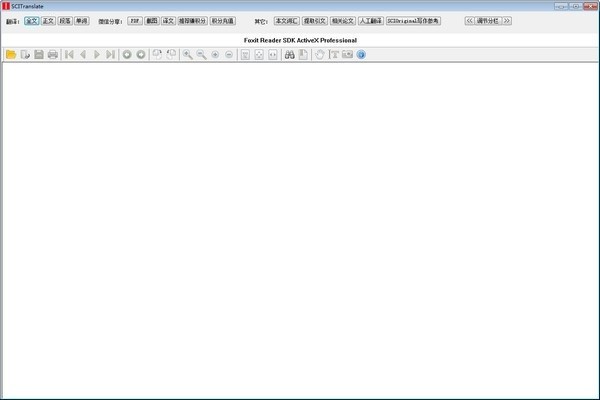Select the text selection T tool
600x400 pixels.
[x=334, y=54]
